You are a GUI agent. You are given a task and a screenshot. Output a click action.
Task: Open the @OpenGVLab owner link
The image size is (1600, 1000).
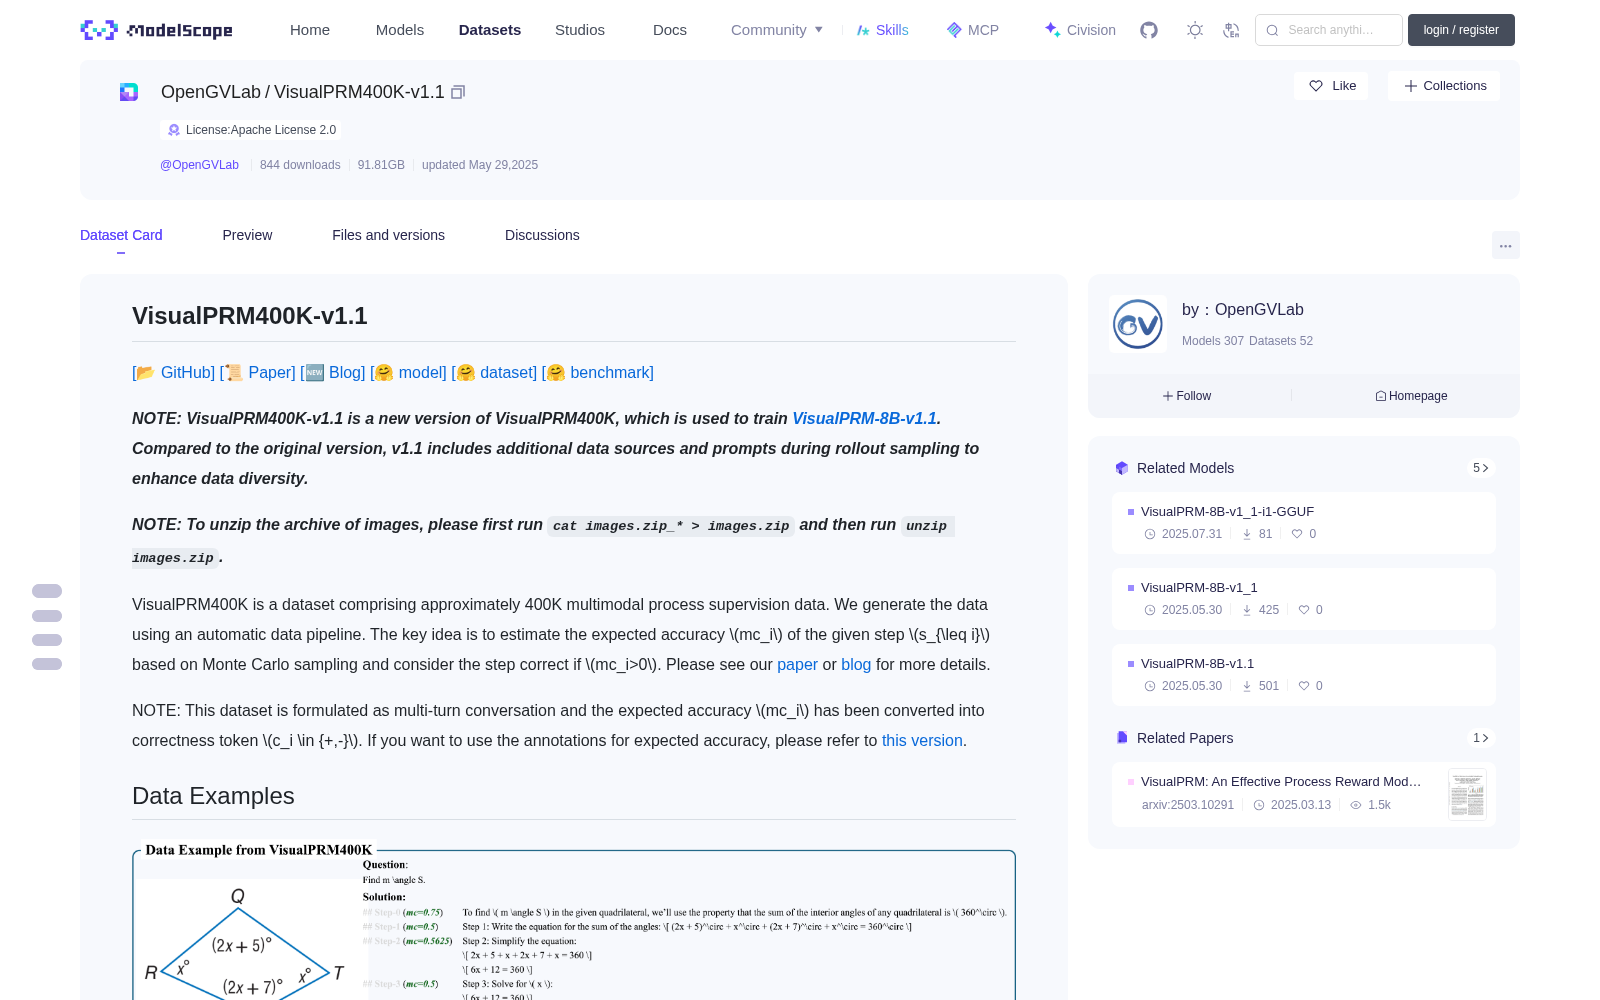tap(199, 165)
